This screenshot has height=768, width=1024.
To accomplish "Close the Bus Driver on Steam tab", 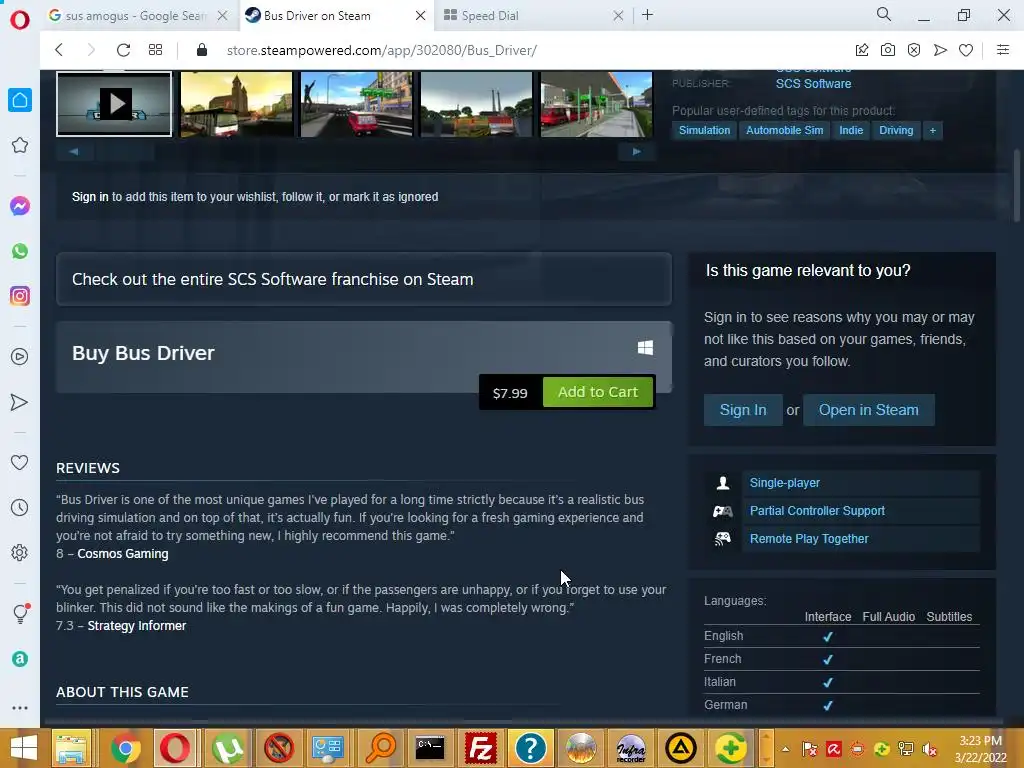I will coord(421,16).
